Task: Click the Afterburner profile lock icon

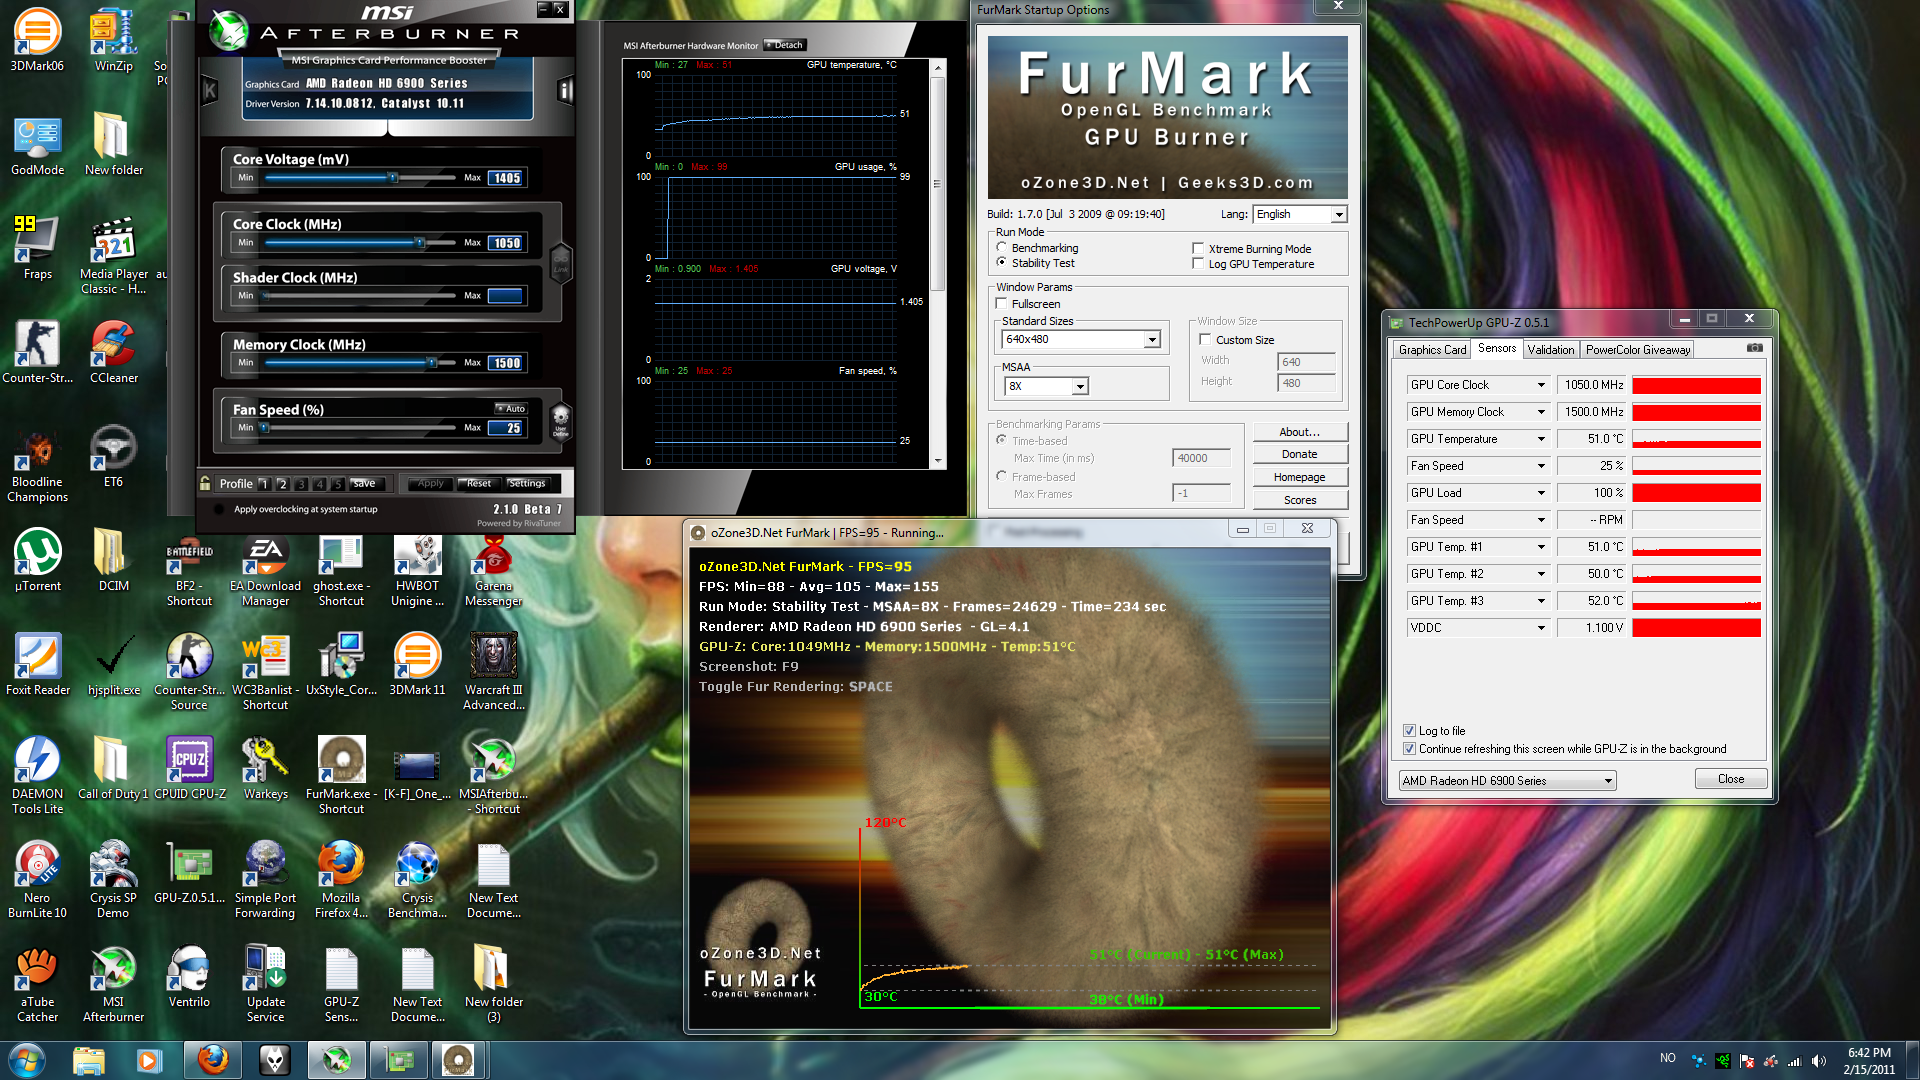Action: [x=205, y=483]
